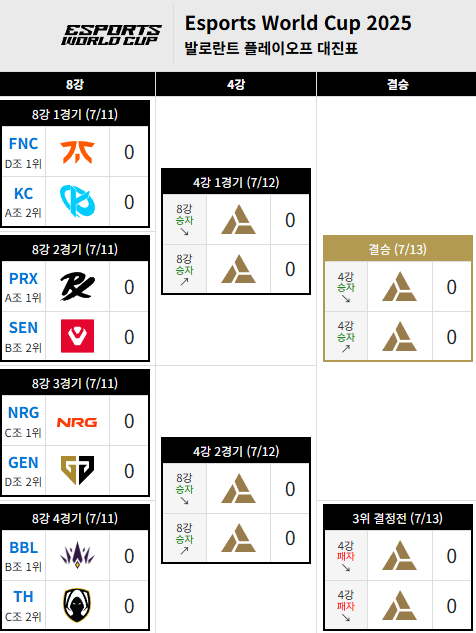Click the 3위 결정전 (7/13) header
Screen dimensions: 476x633
pyautogui.click(x=398, y=518)
